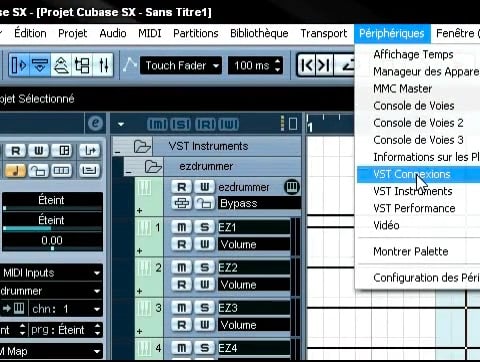480x362 pixels.
Task: Toggle Write on the ezdrummer Bypass track
Action: [204, 187]
